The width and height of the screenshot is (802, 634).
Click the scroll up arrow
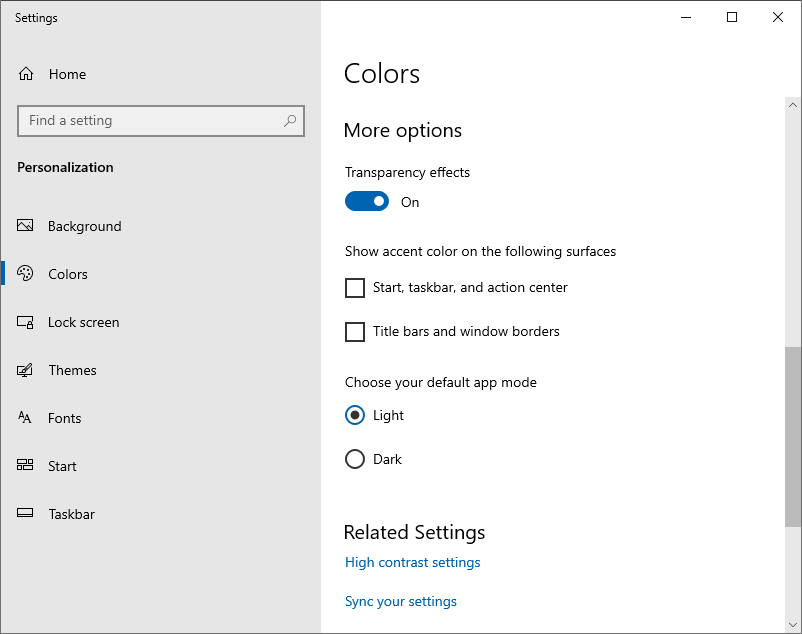click(x=793, y=105)
